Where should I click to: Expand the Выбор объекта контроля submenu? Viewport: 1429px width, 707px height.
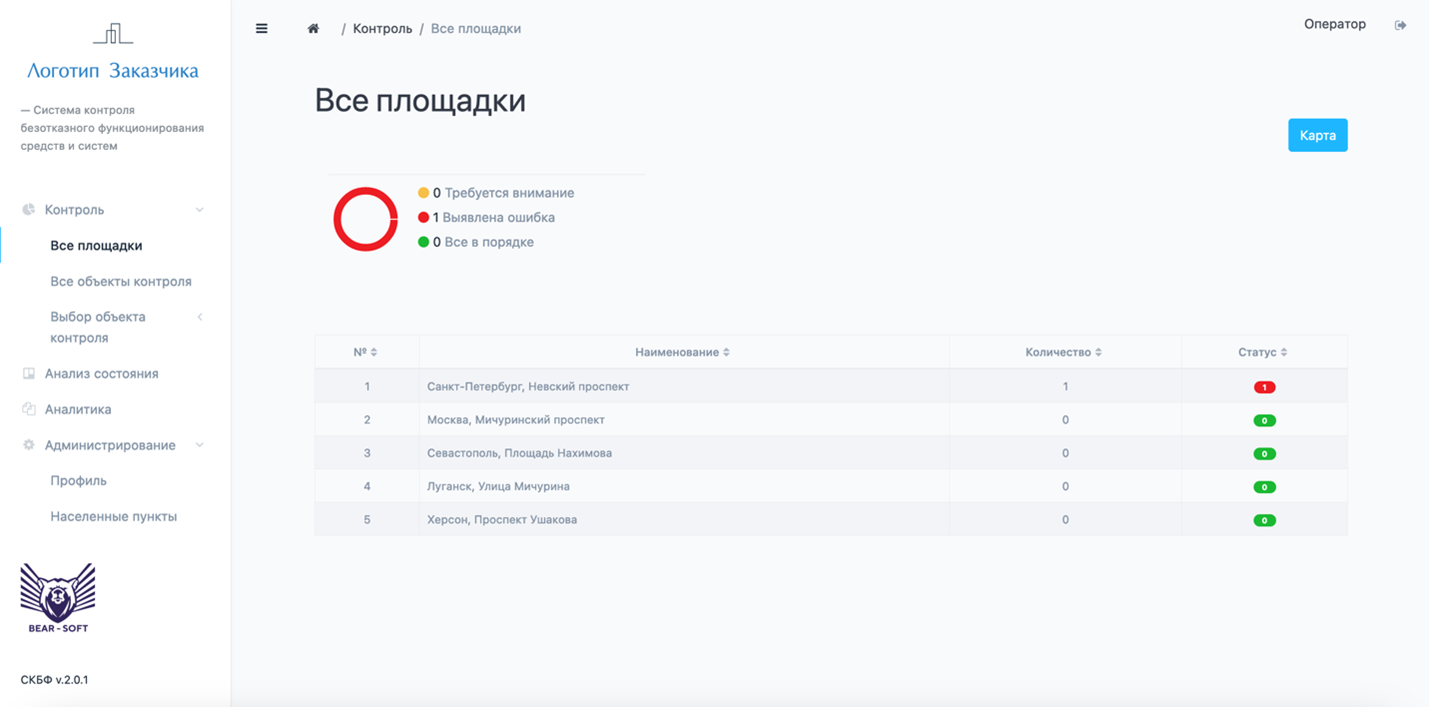click(x=199, y=316)
